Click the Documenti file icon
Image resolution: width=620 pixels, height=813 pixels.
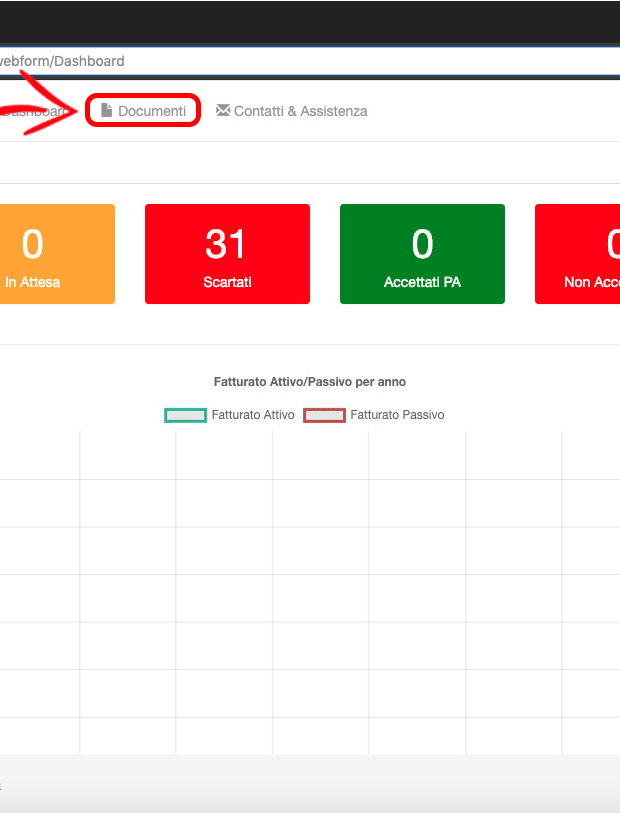(106, 111)
